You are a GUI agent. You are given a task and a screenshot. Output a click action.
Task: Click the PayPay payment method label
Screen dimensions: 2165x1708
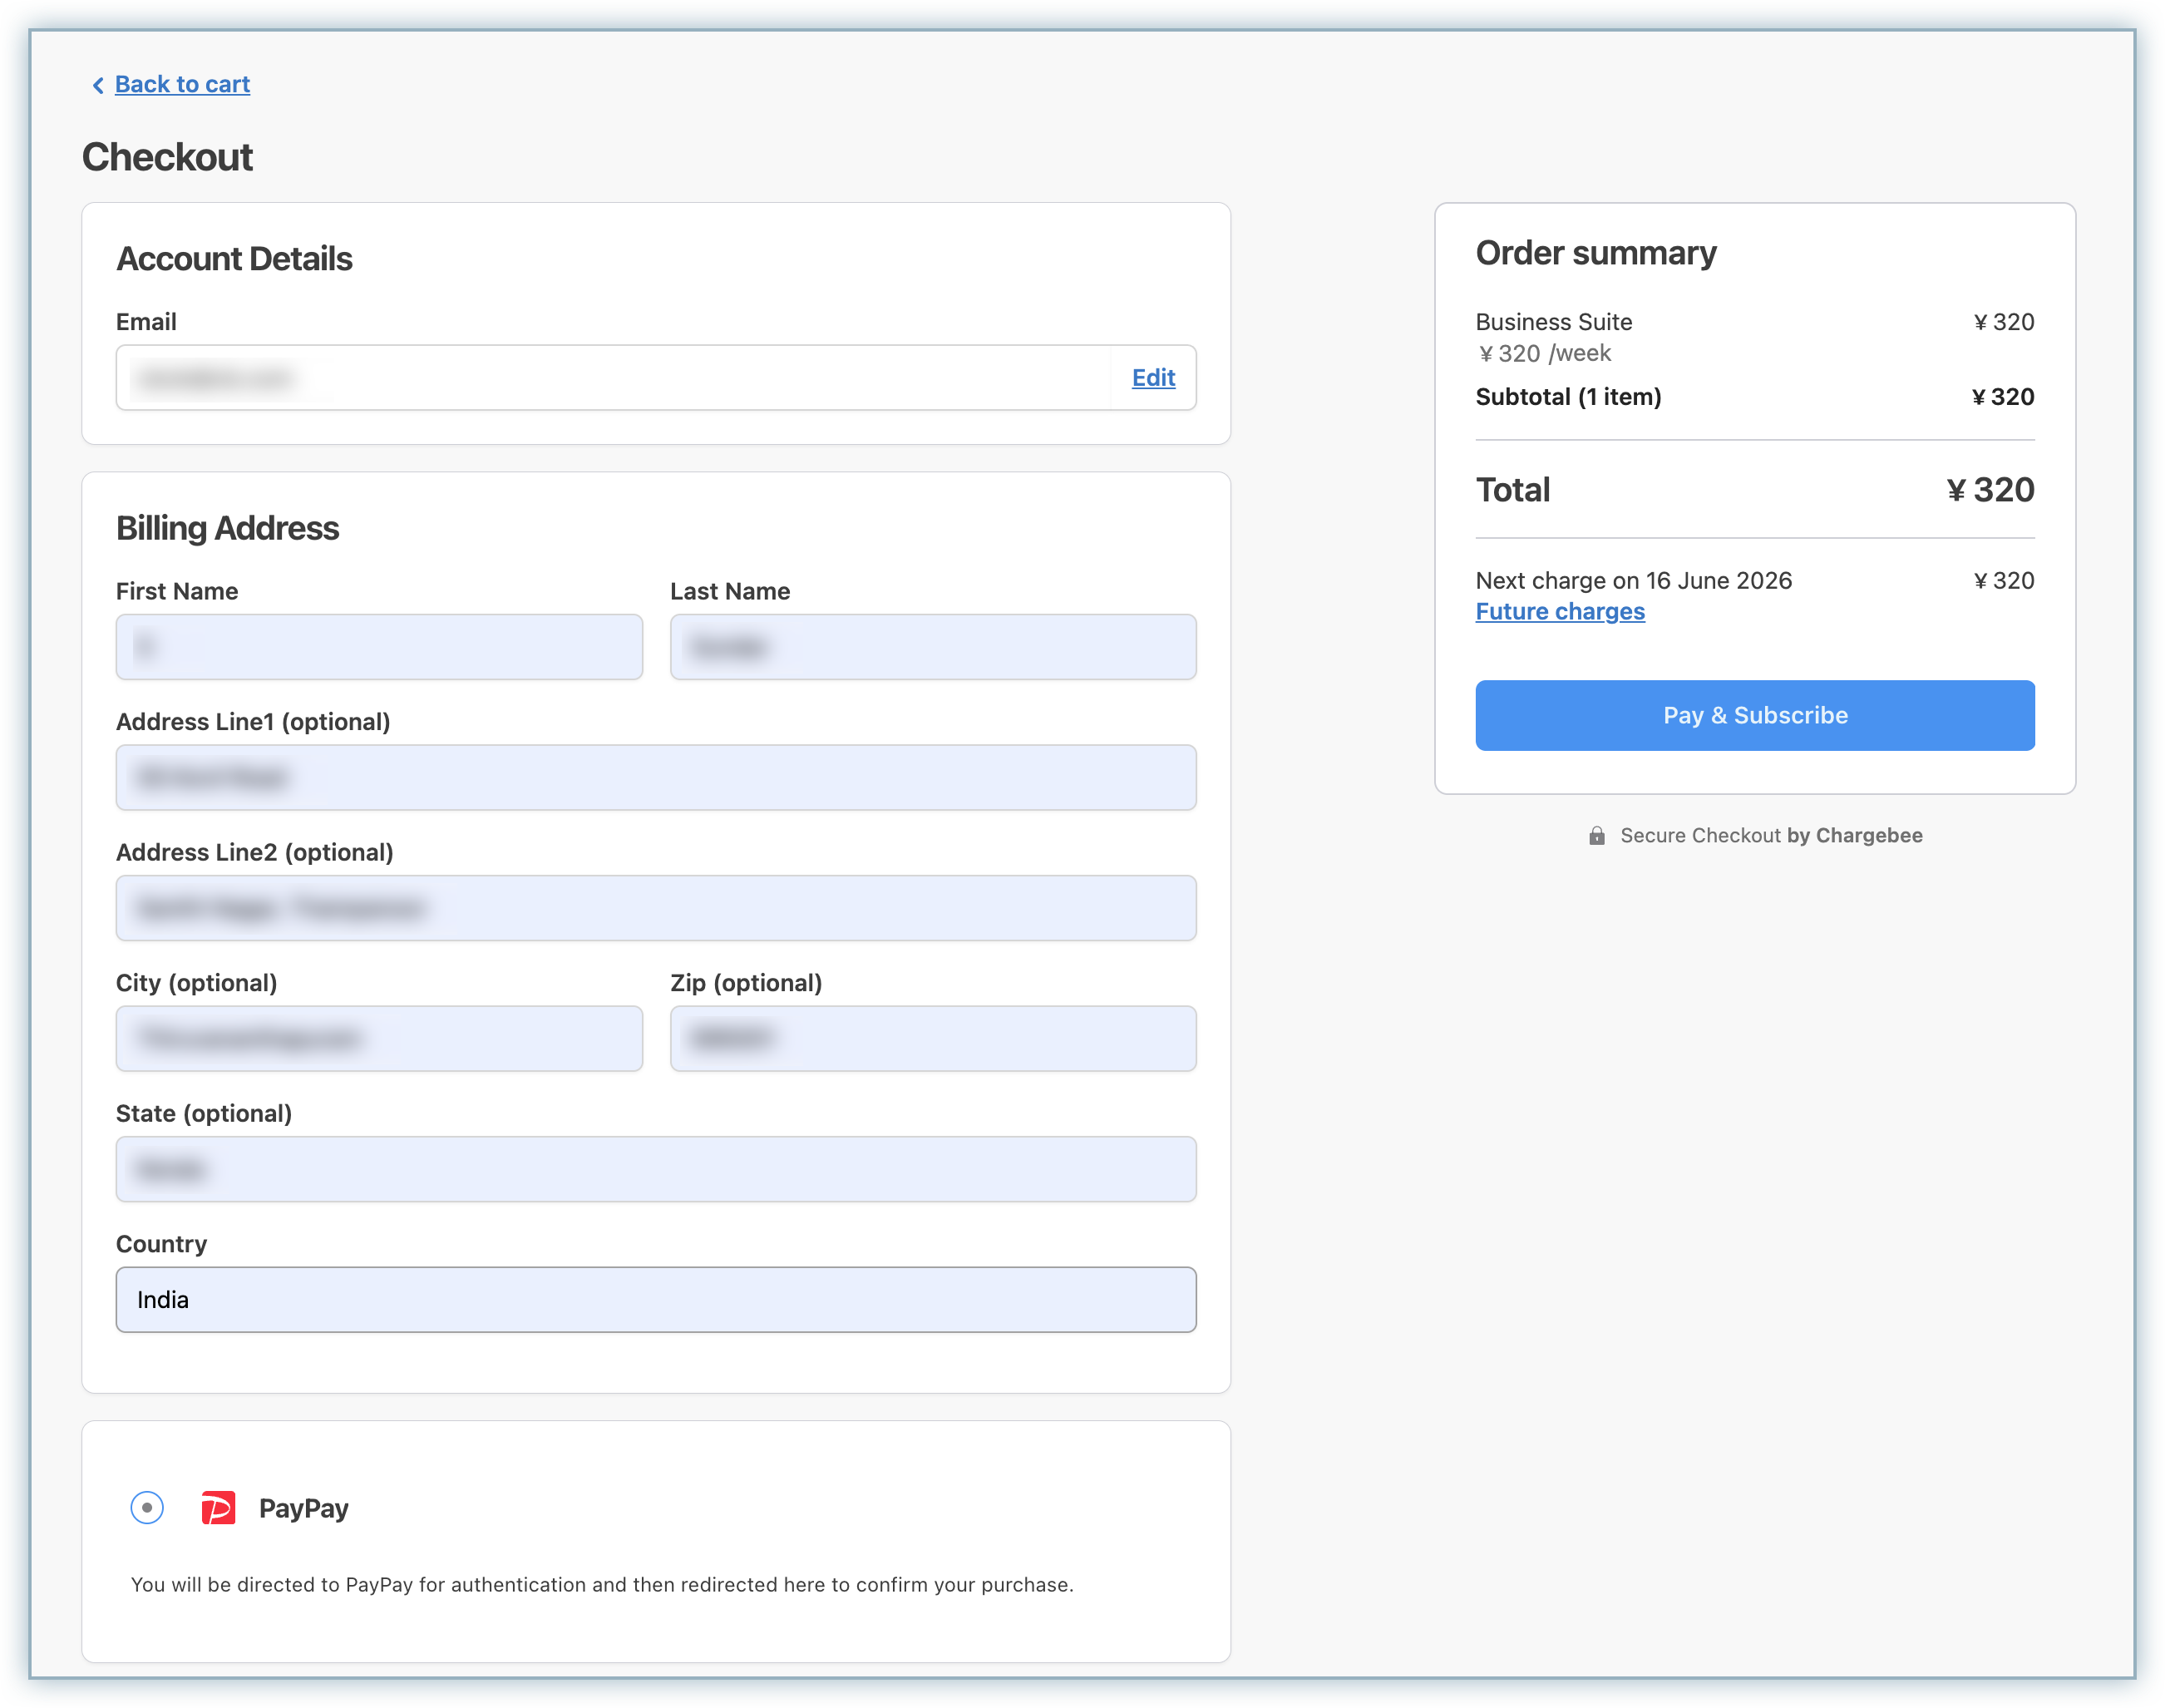pos(304,1508)
